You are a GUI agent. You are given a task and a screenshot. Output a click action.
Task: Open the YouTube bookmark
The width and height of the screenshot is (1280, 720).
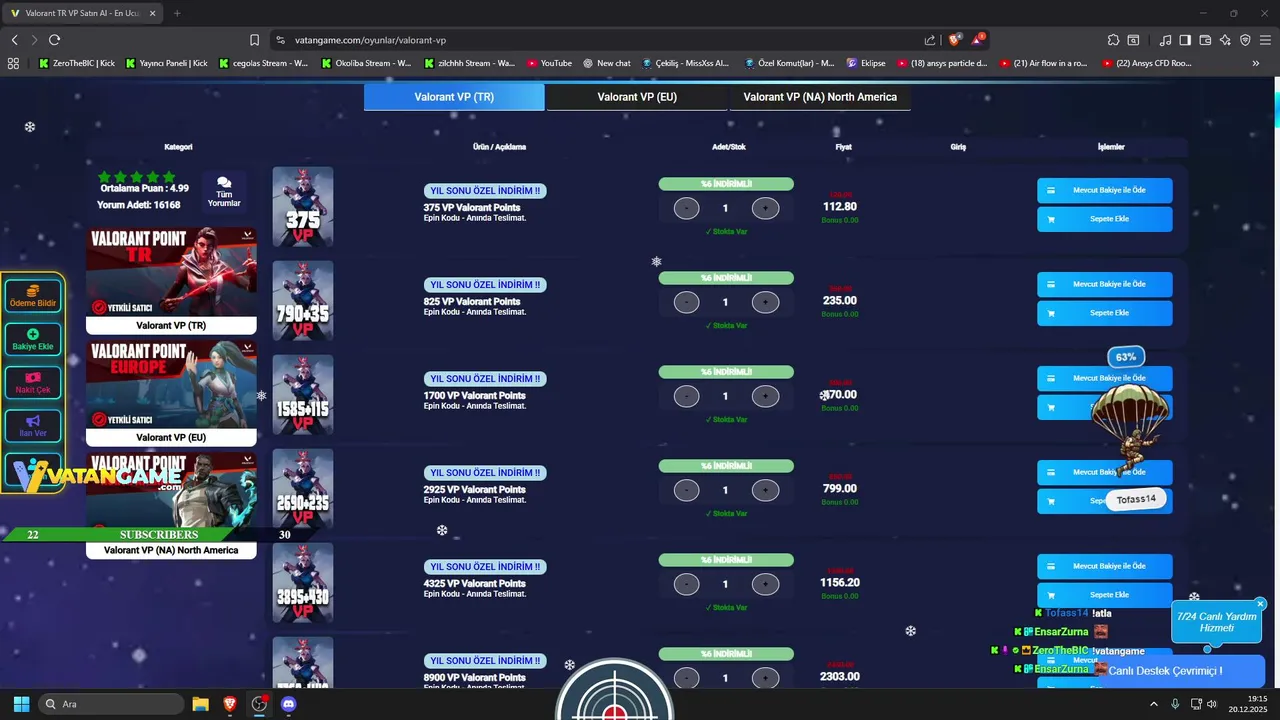click(x=549, y=63)
